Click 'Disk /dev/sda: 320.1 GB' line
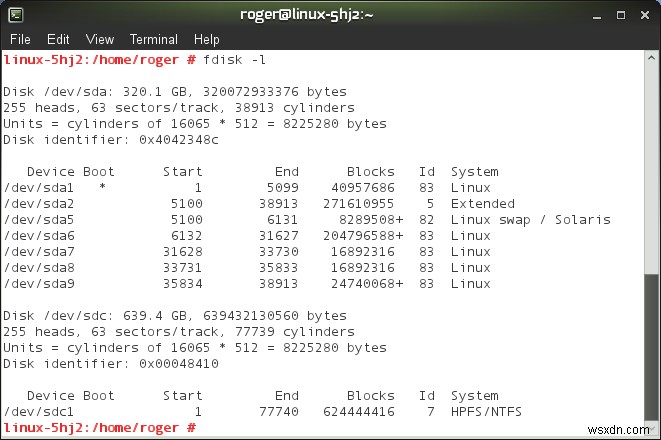The height and width of the screenshot is (440, 661). (175, 91)
